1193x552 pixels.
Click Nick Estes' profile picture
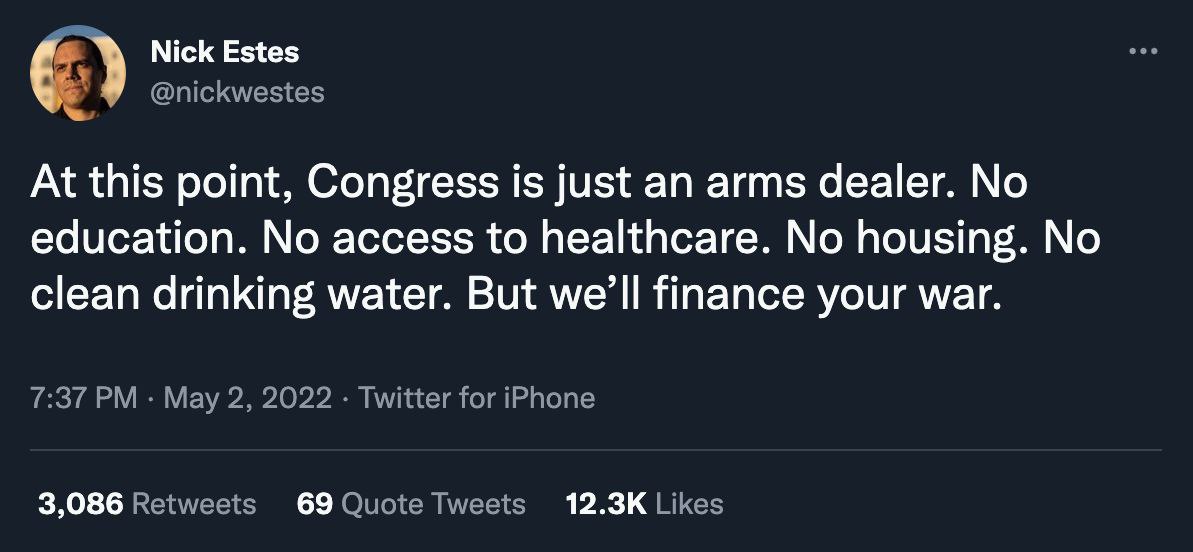tap(78, 73)
